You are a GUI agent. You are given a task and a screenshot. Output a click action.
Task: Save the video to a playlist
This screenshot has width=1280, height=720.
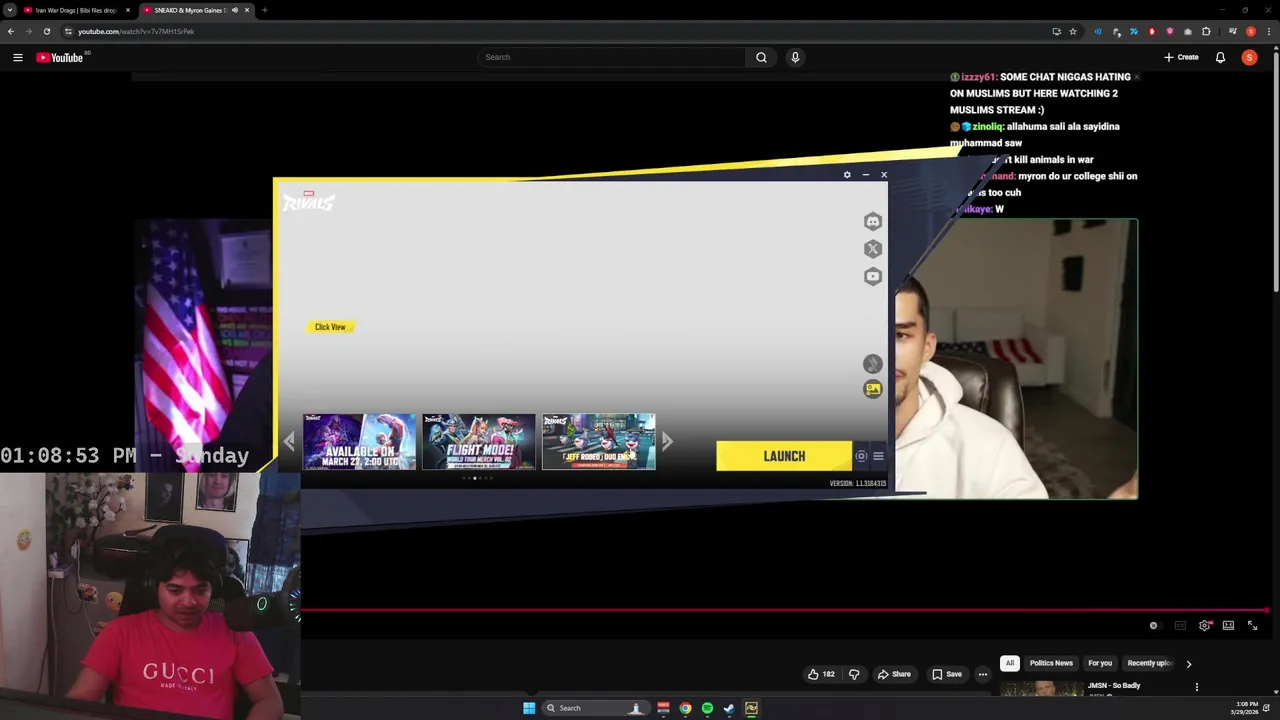946,674
